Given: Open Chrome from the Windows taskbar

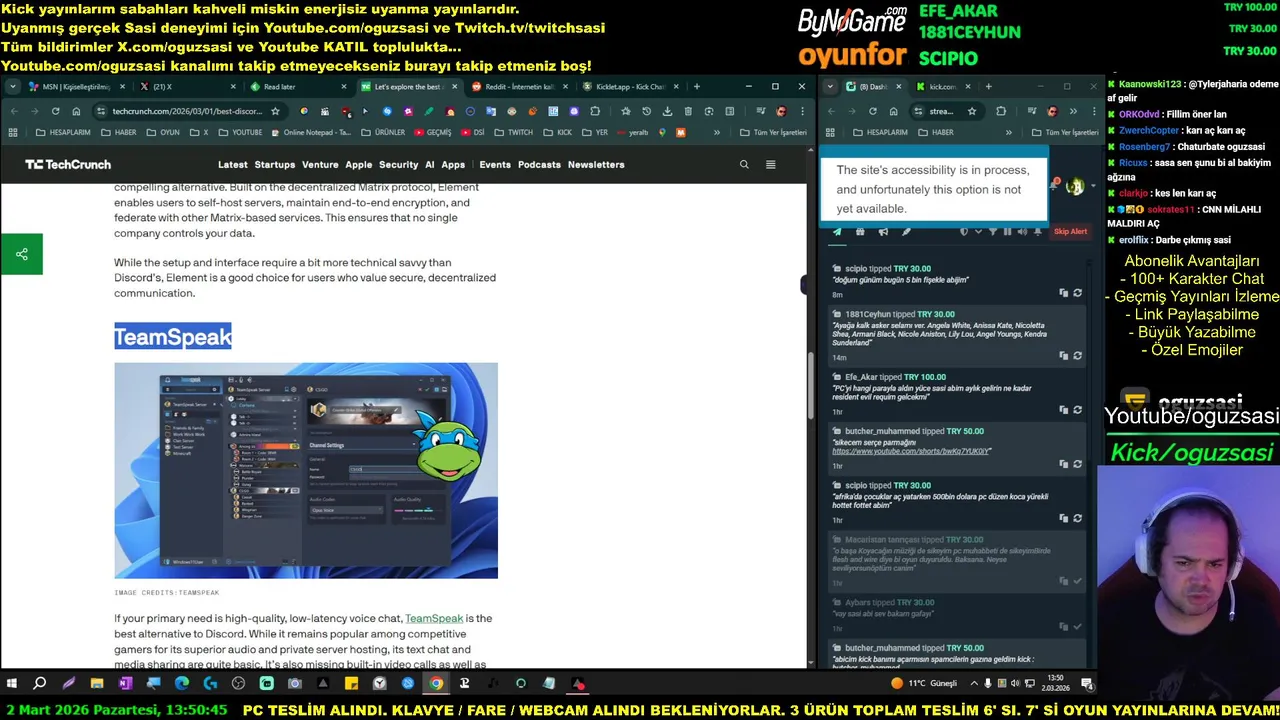Looking at the screenshot, I should point(436,684).
